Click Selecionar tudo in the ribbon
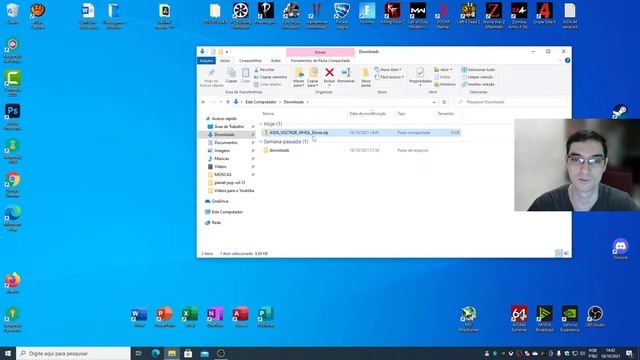The height and width of the screenshot is (360, 640). 478,70
